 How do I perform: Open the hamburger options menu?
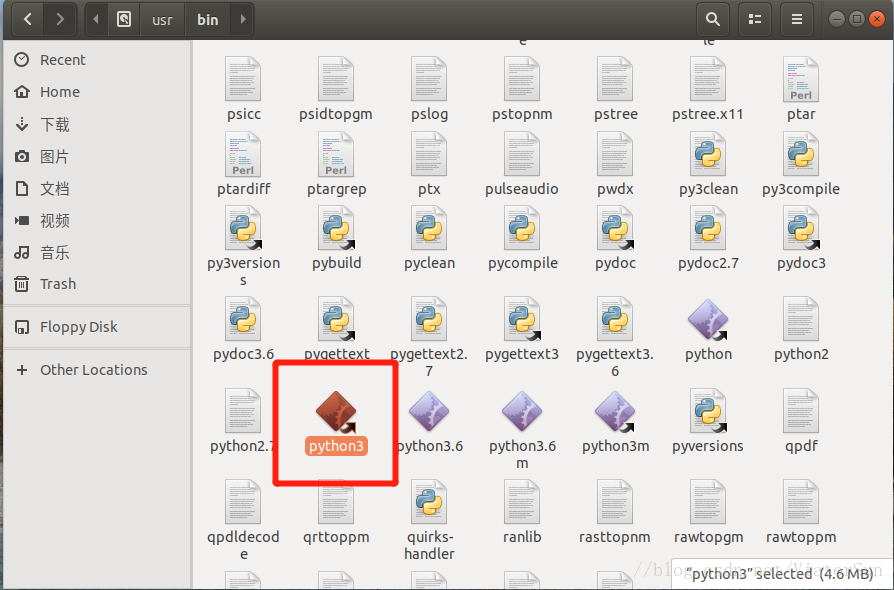coord(797,19)
